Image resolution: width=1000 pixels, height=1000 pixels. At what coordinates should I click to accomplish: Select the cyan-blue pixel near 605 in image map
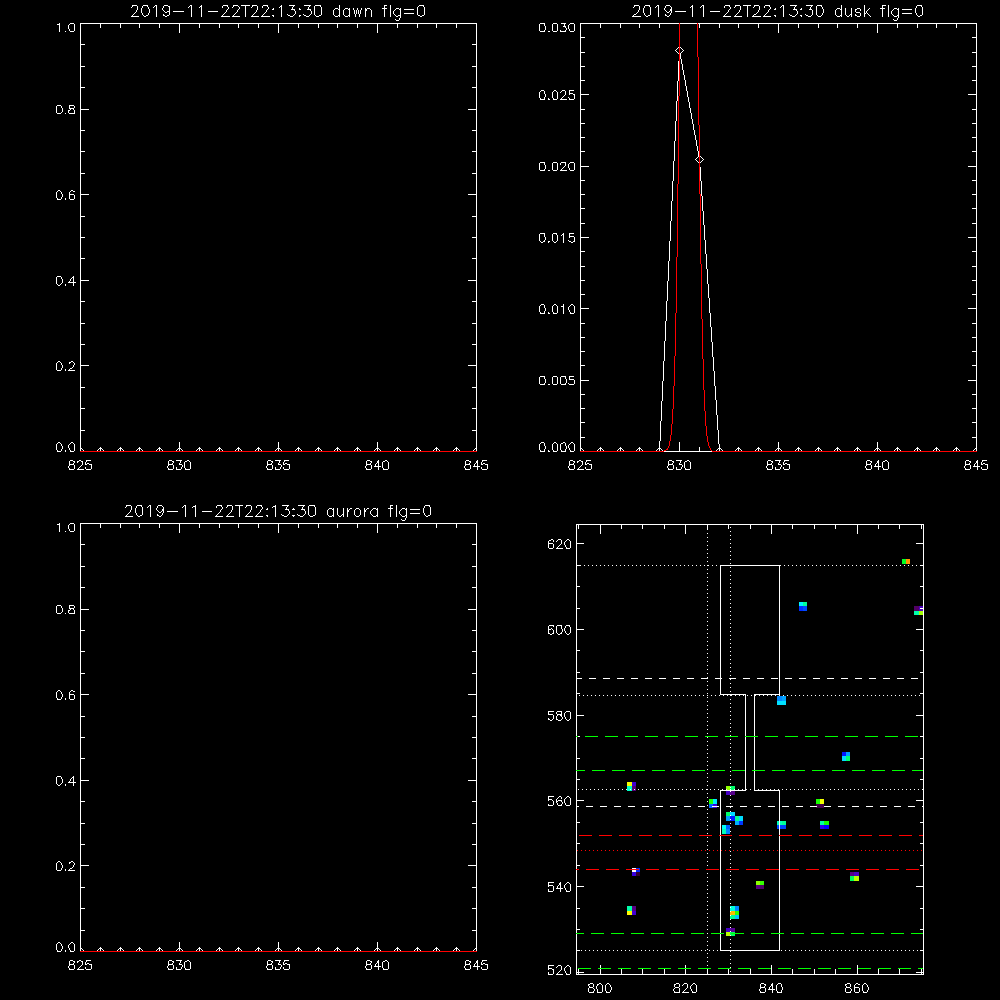[803, 606]
